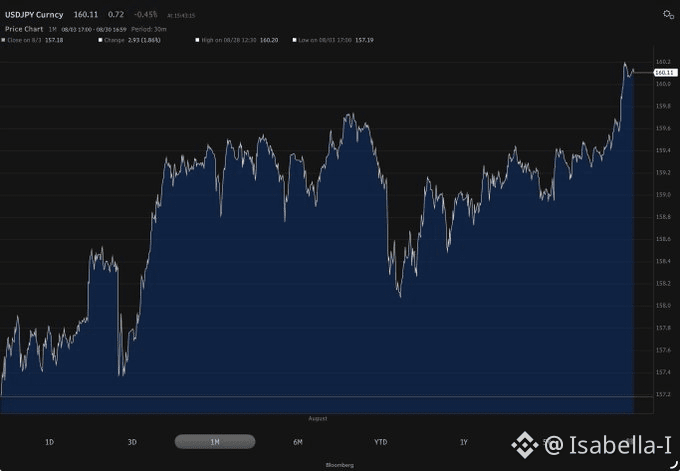Click the high value '160.20'
Viewport: 680px width, 471px height.
click(x=269, y=40)
